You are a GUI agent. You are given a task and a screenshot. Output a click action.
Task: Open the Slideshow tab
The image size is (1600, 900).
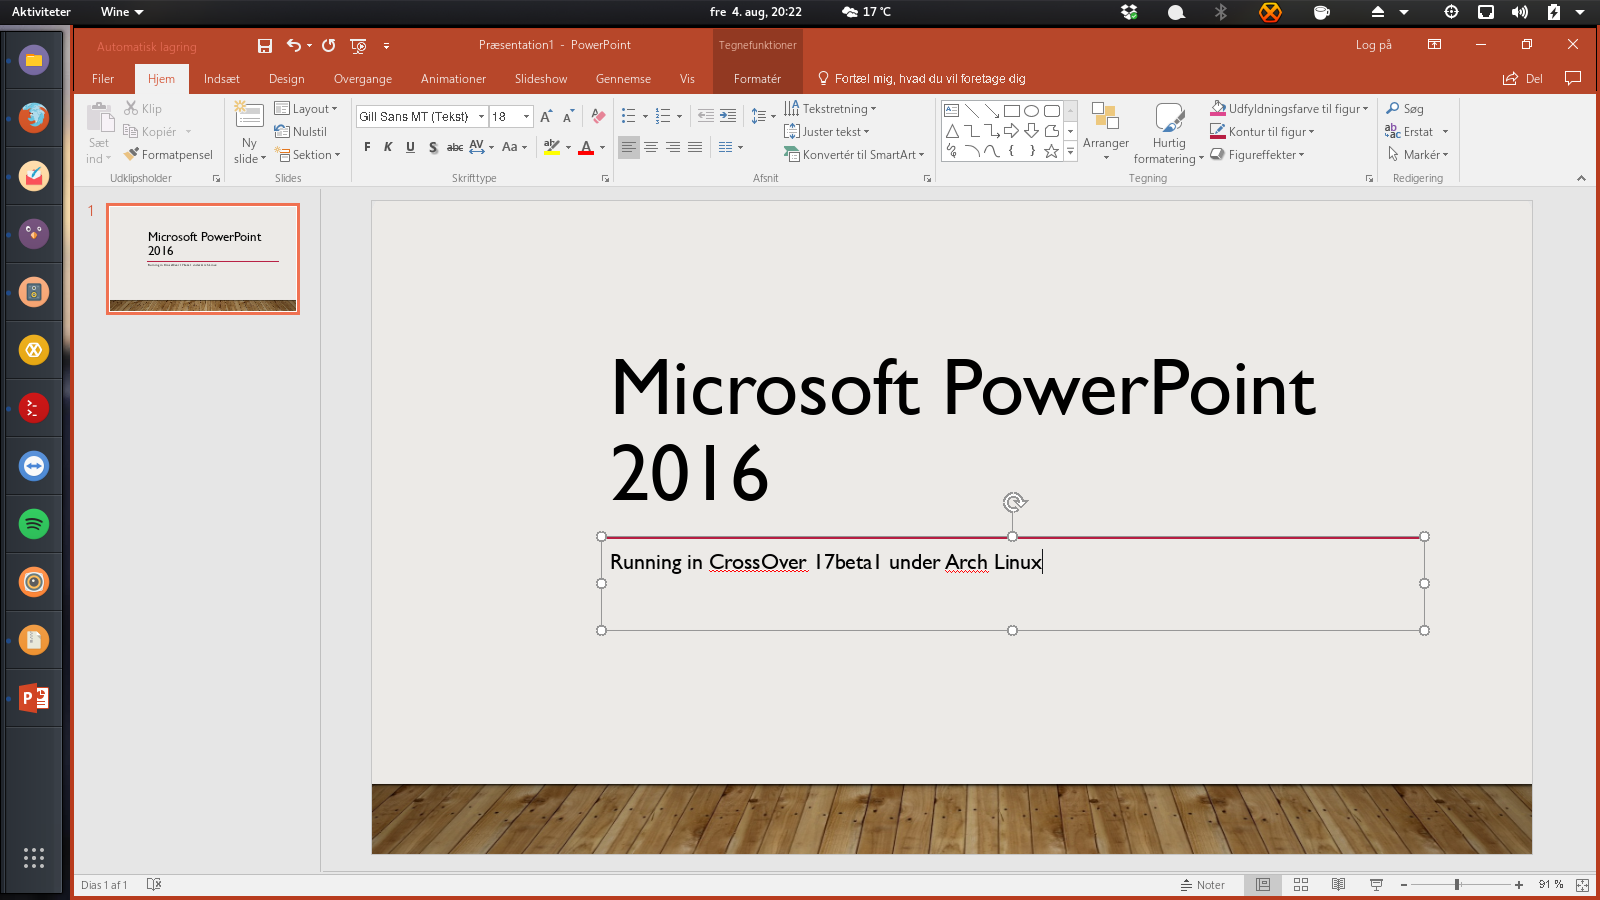[x=541, y=79]
